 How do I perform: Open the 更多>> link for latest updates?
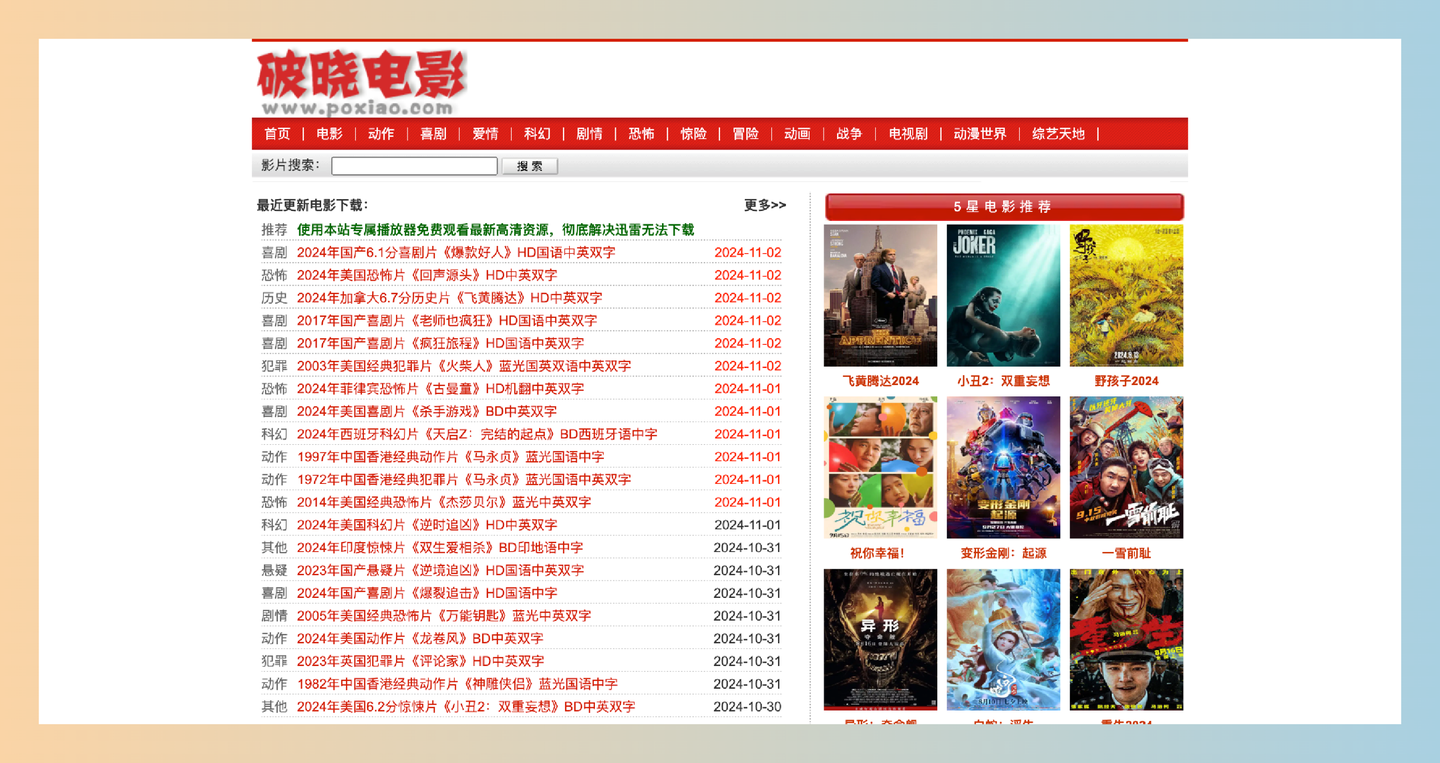tap(764, 204)
